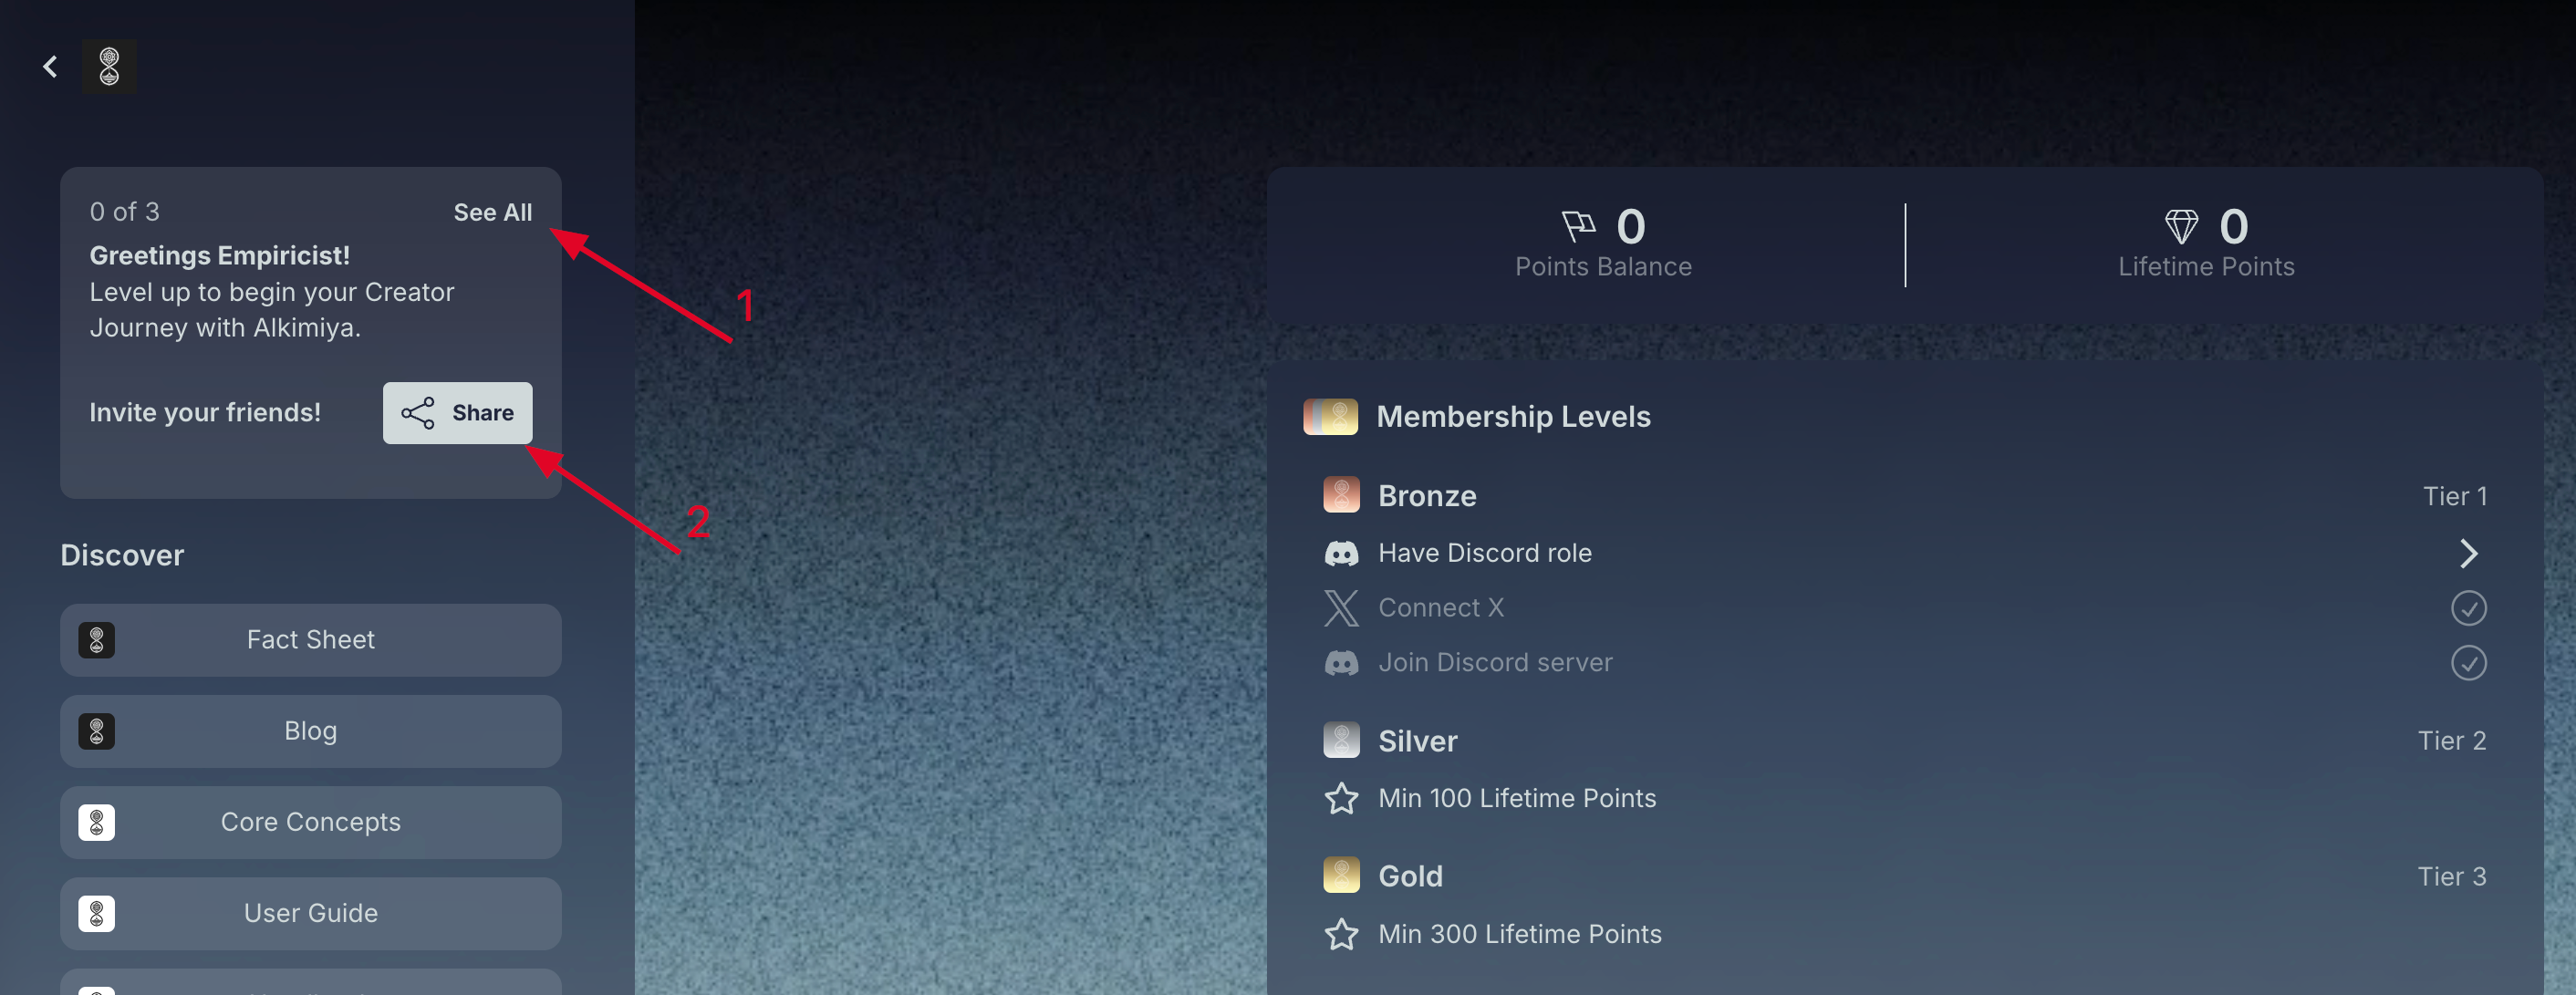Click the Tier 3 label
This screenshot has width=2576, height=995.
click(x=2452, y=877)
